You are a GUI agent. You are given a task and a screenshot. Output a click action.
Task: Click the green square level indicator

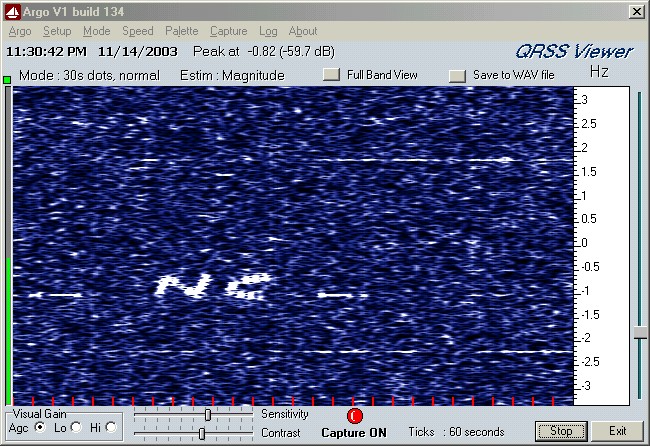(x=7, y=80)
